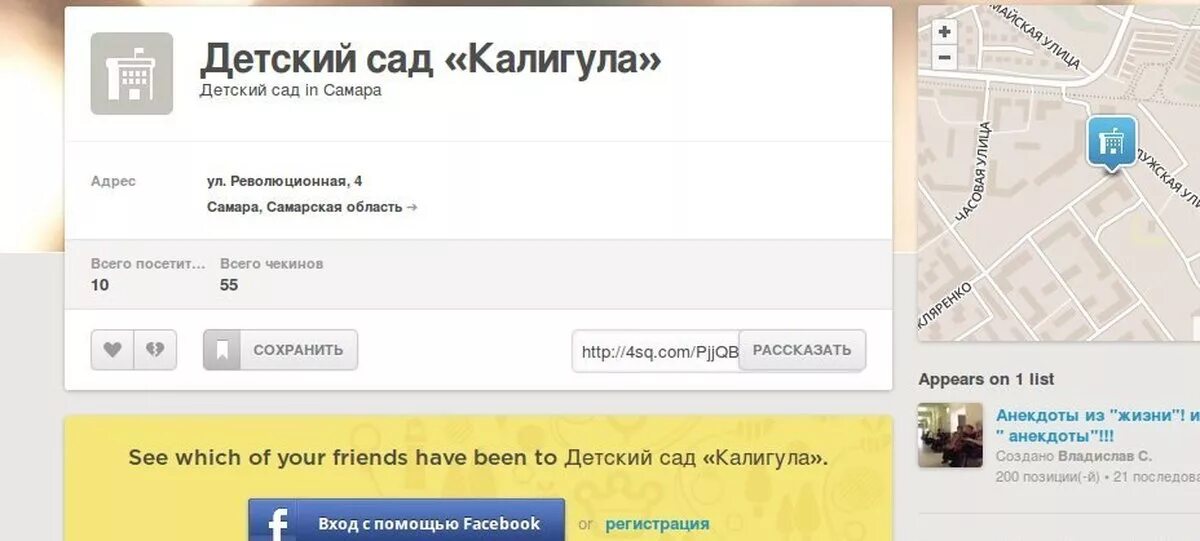
Task: Click ул. Революционная, 4 address text
Action: 285,181
